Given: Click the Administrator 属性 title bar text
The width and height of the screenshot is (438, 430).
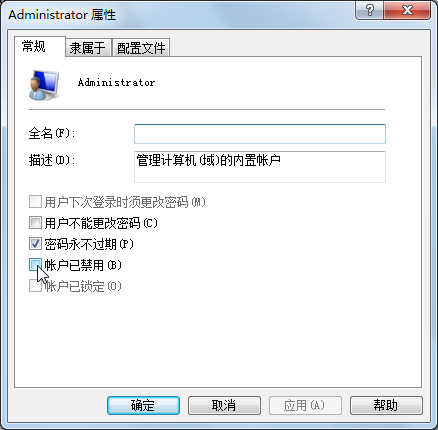Looking at the screenshot, I should point(62,15).
